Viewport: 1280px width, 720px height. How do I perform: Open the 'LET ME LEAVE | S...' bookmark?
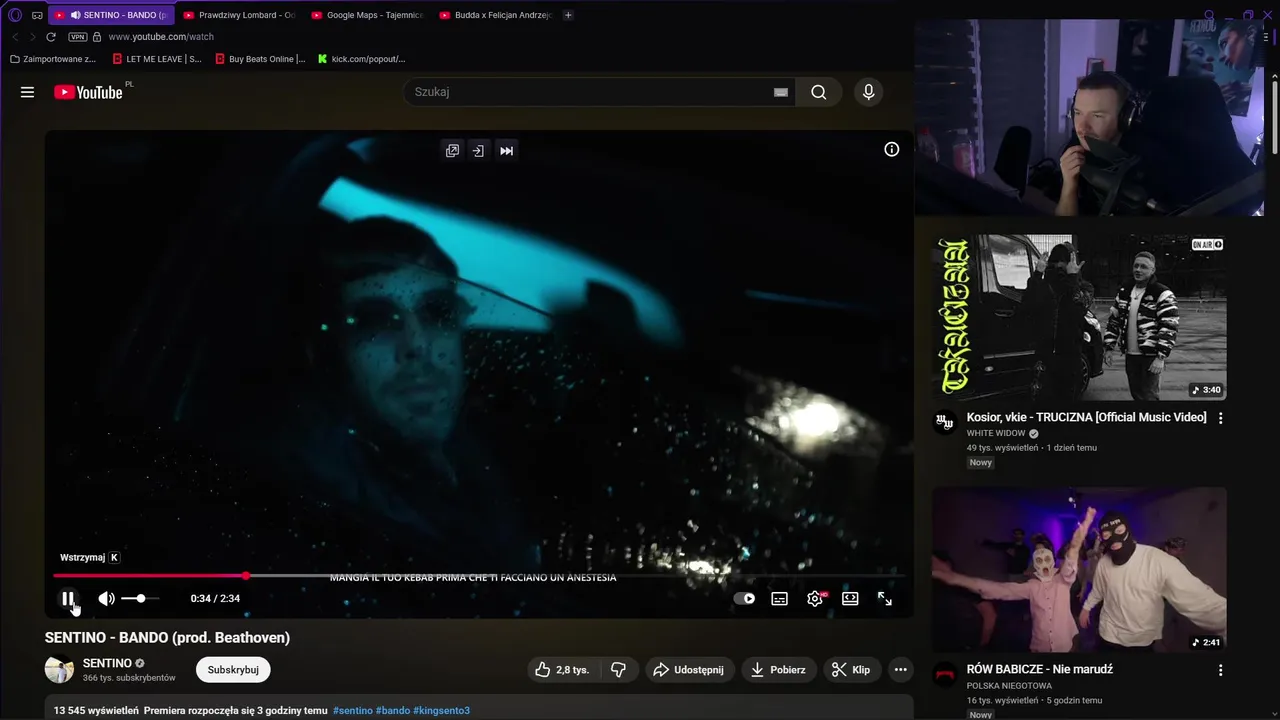(157, 59)
